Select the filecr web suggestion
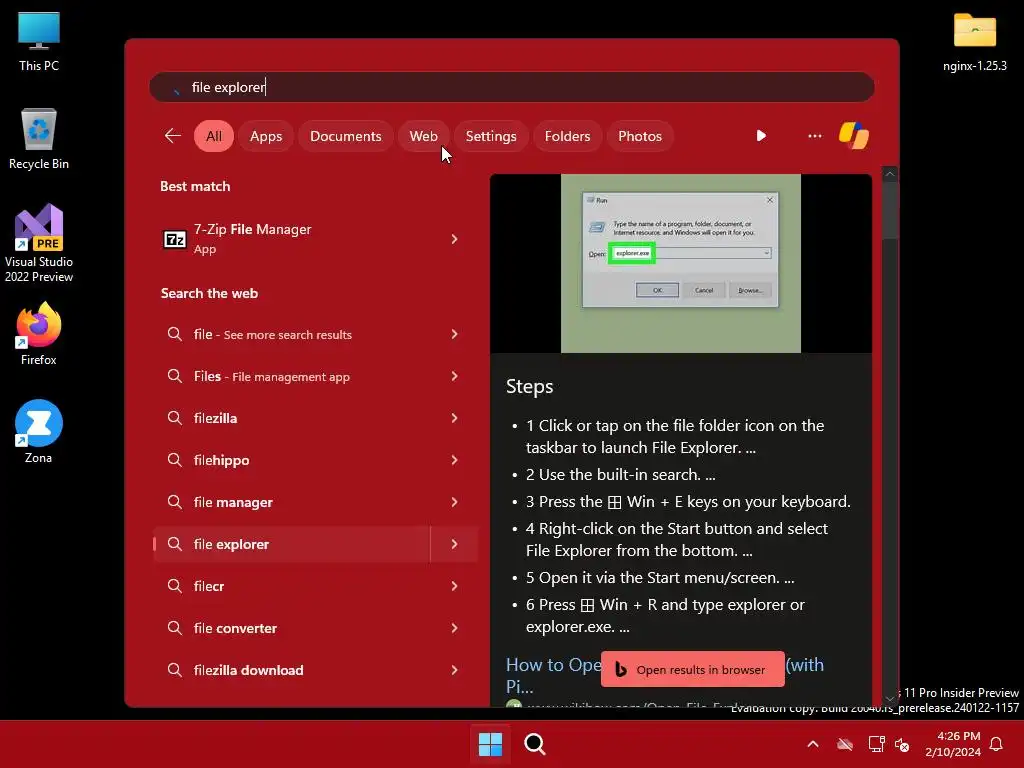Viewport: 1024px width, 768px height. [291, 586]
